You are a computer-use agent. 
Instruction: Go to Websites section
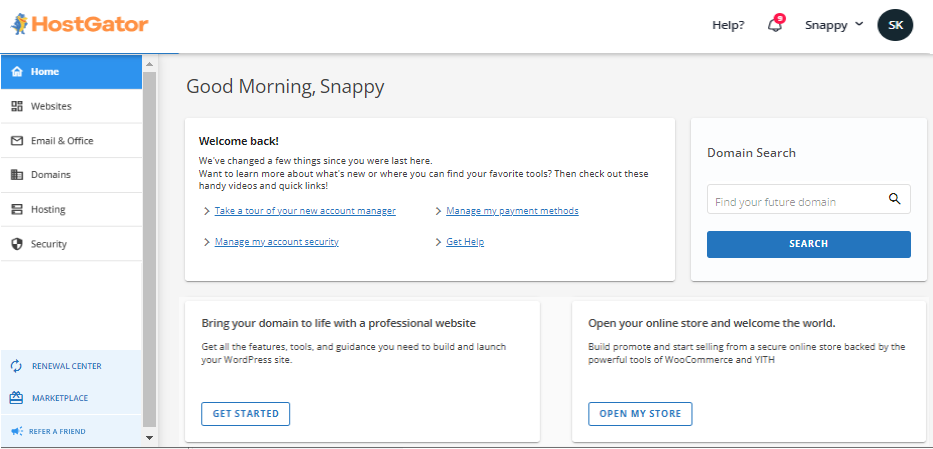[71, 106]
